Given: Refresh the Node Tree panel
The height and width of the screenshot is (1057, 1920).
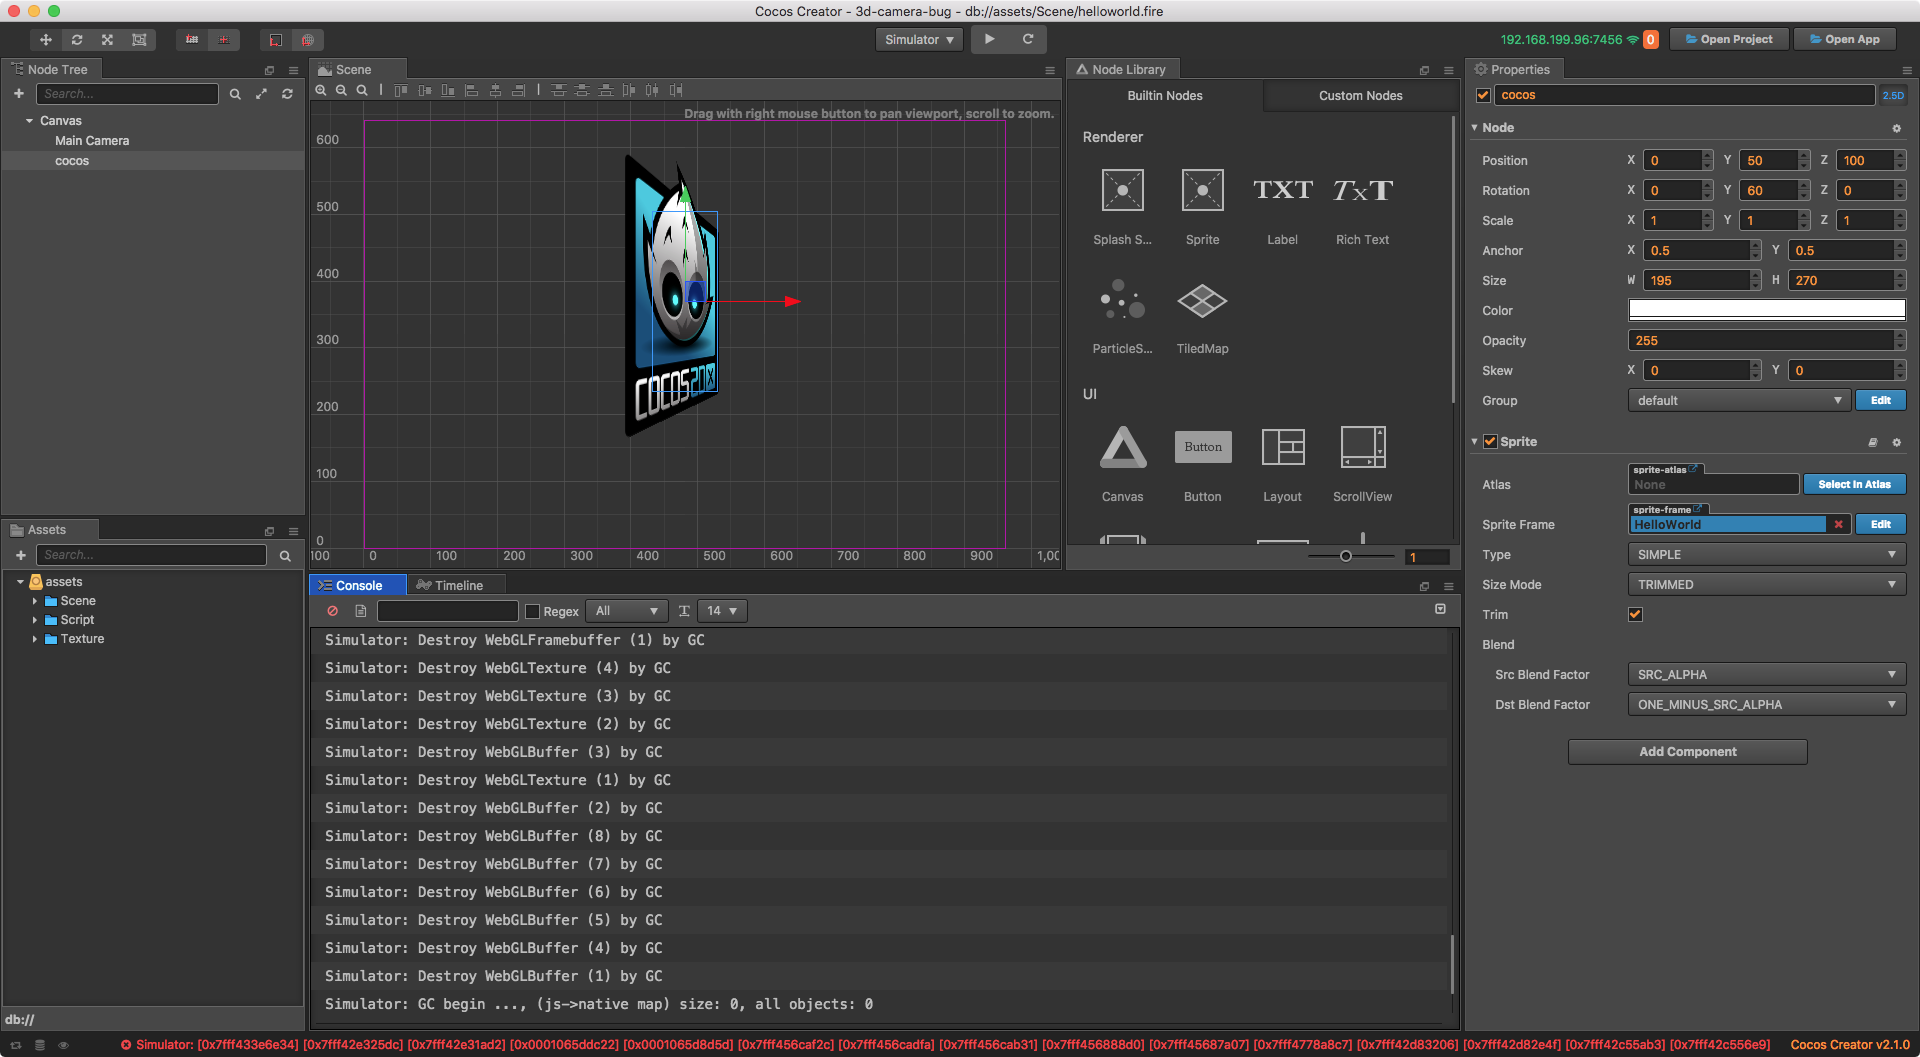Looking at the screenshot, I should 287,94.
